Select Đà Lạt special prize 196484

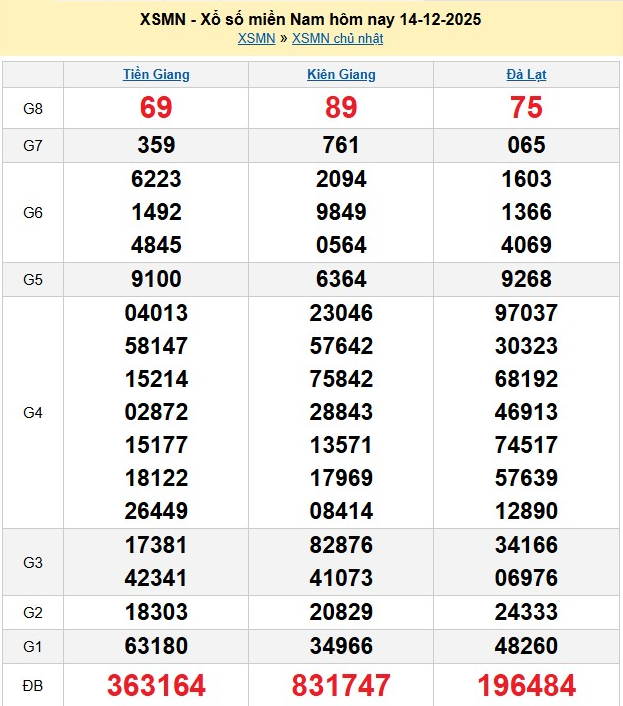pos(526,685)
